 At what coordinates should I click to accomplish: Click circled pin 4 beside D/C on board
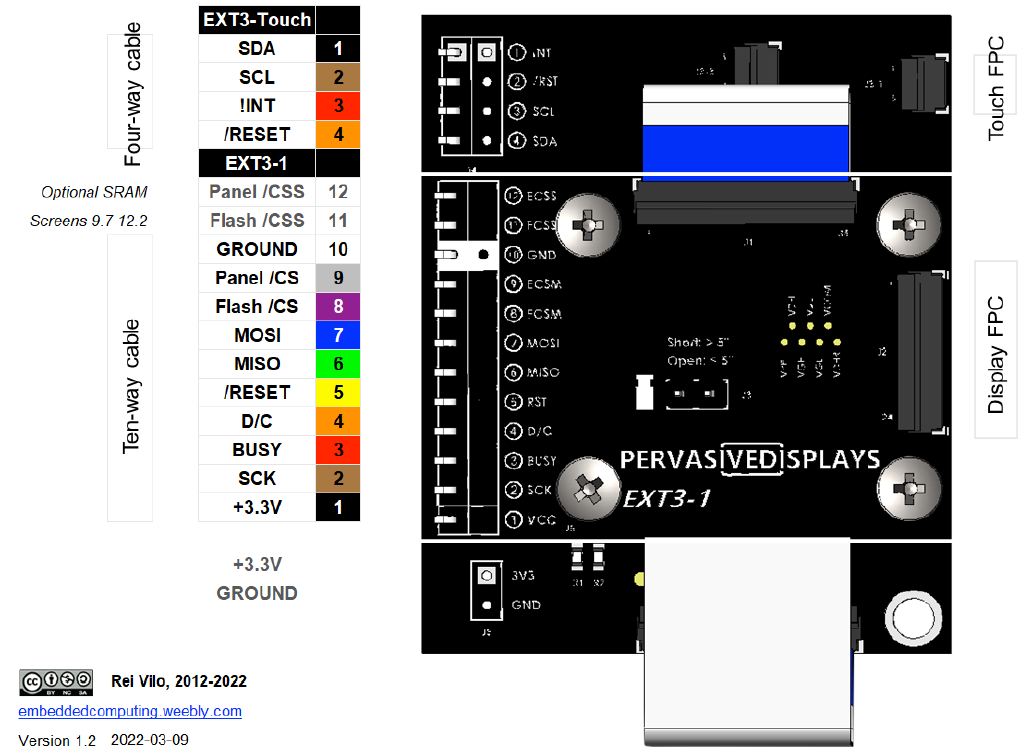pyautogui.click(x=513, y=431)
